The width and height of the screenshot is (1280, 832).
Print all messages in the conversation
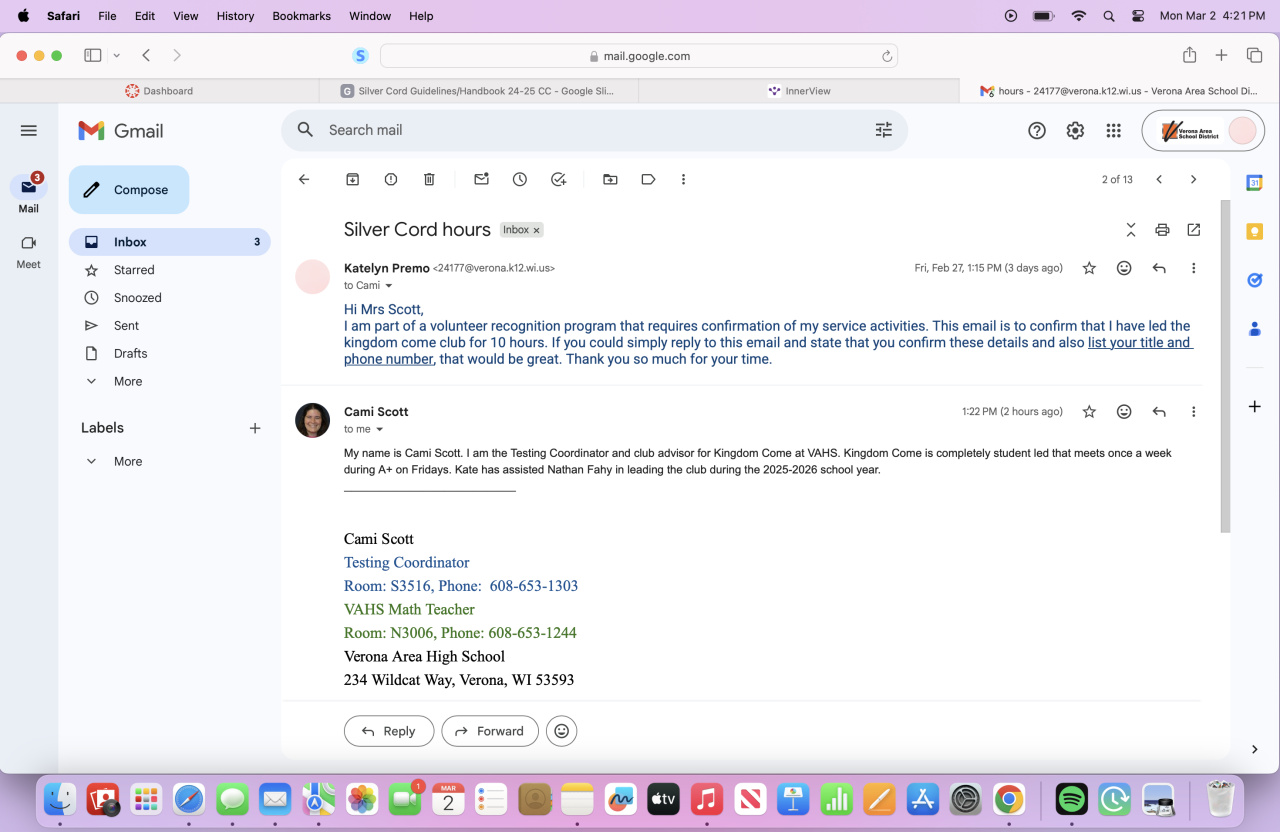tap(1162, 230)
